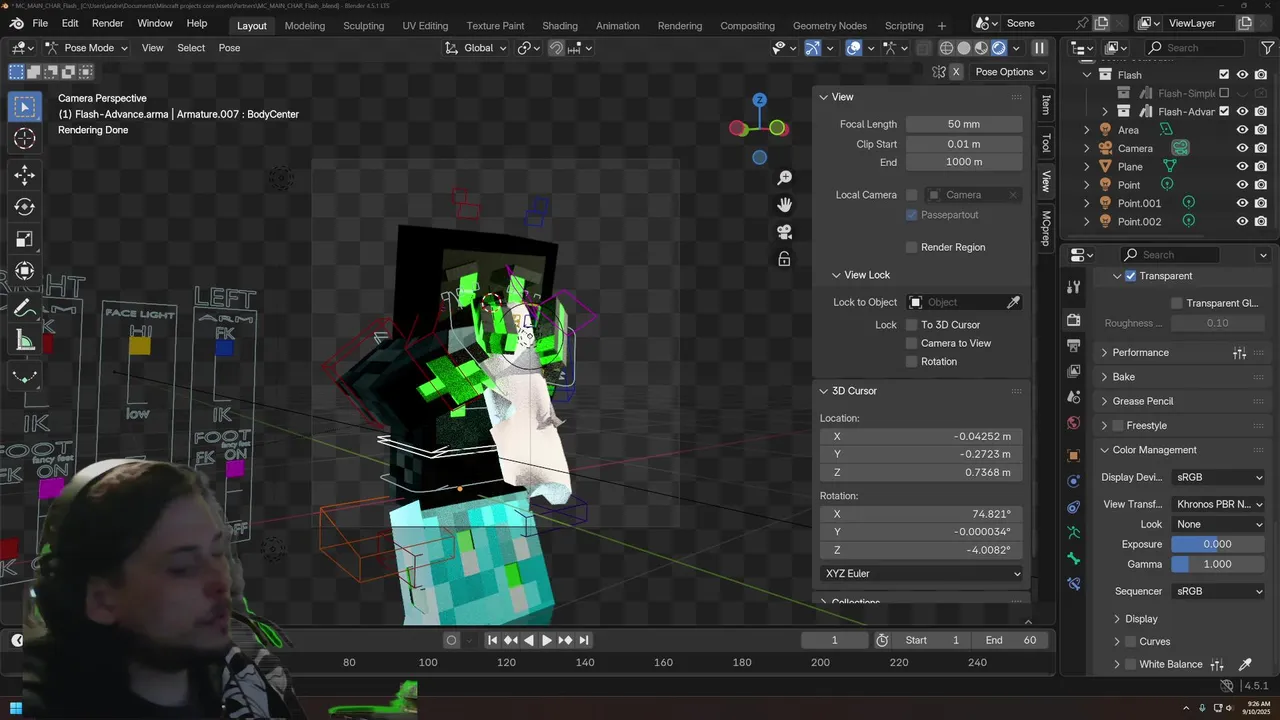Select the Annotate tool

click(x=25, y=309)
